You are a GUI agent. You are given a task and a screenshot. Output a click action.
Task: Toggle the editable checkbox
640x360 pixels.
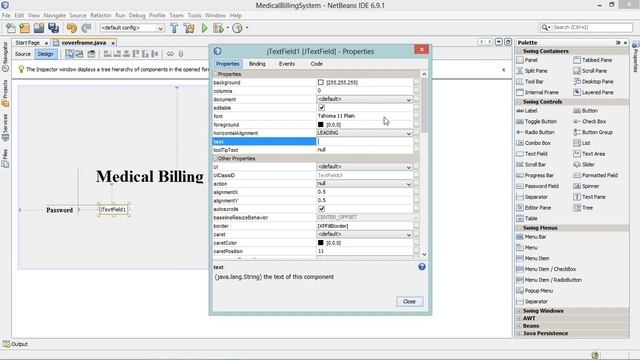322,108
